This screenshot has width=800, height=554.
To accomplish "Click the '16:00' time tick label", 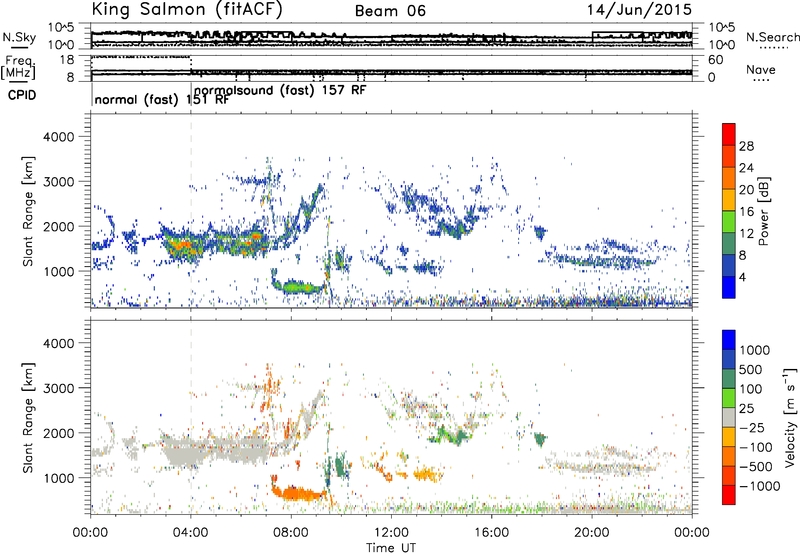I will (x=491, y=533).
